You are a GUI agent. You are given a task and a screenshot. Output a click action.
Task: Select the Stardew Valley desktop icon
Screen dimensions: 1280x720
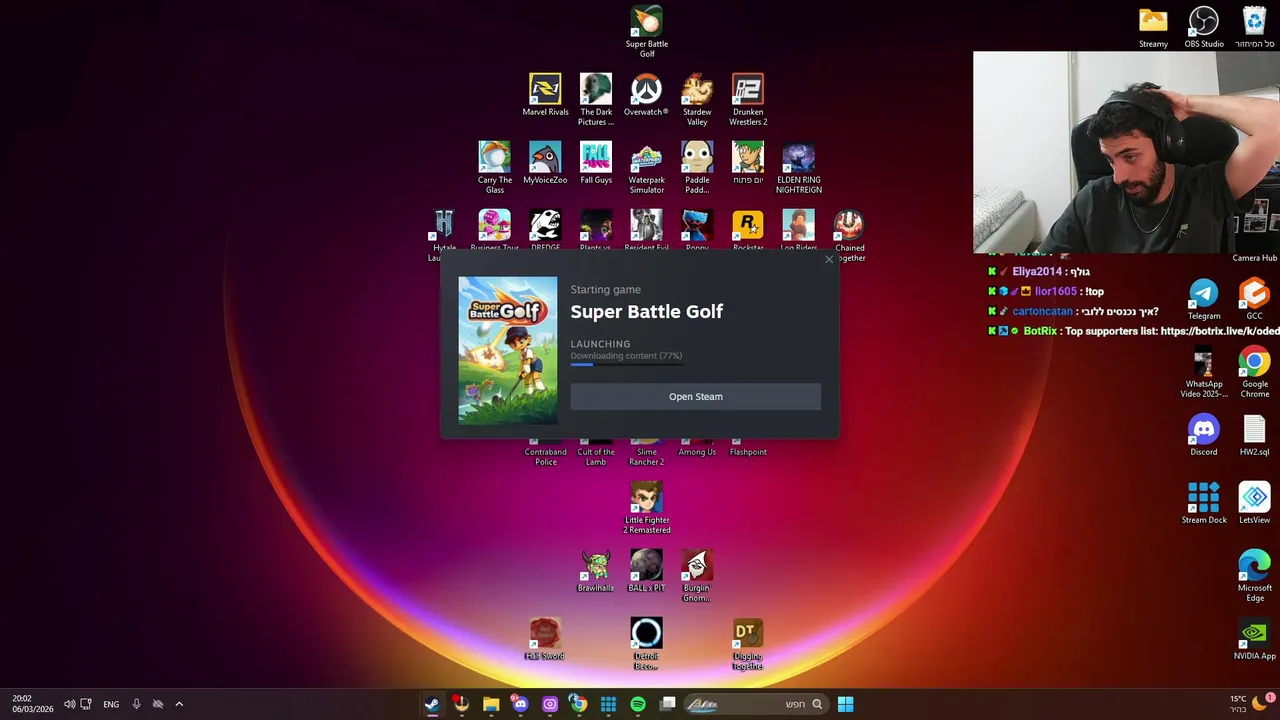coord(697,99)
